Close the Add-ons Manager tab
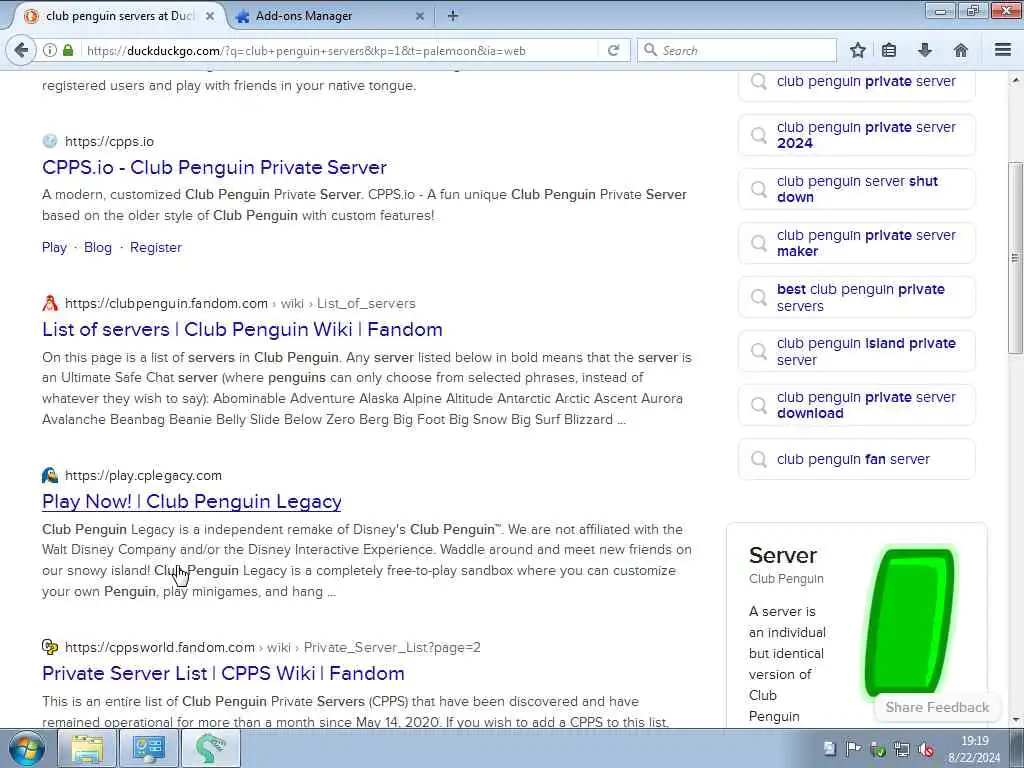Viewport: 1024px width, 768px height. click(420, 16)
